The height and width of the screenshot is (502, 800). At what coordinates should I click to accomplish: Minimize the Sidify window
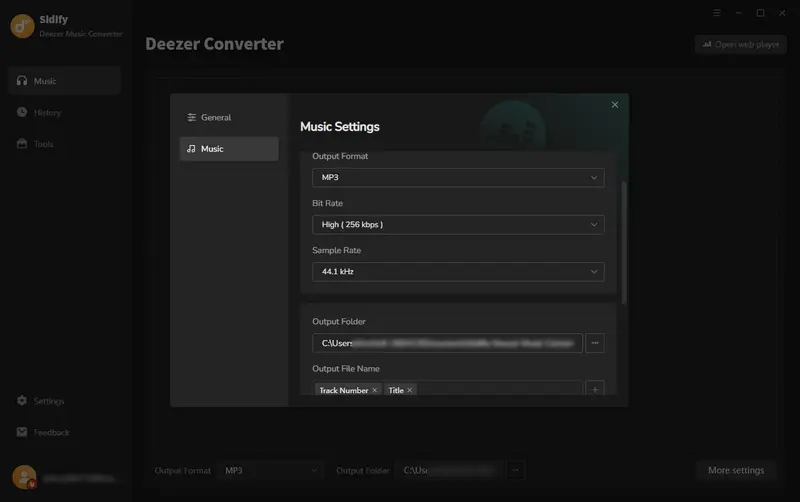click(738, 13)
